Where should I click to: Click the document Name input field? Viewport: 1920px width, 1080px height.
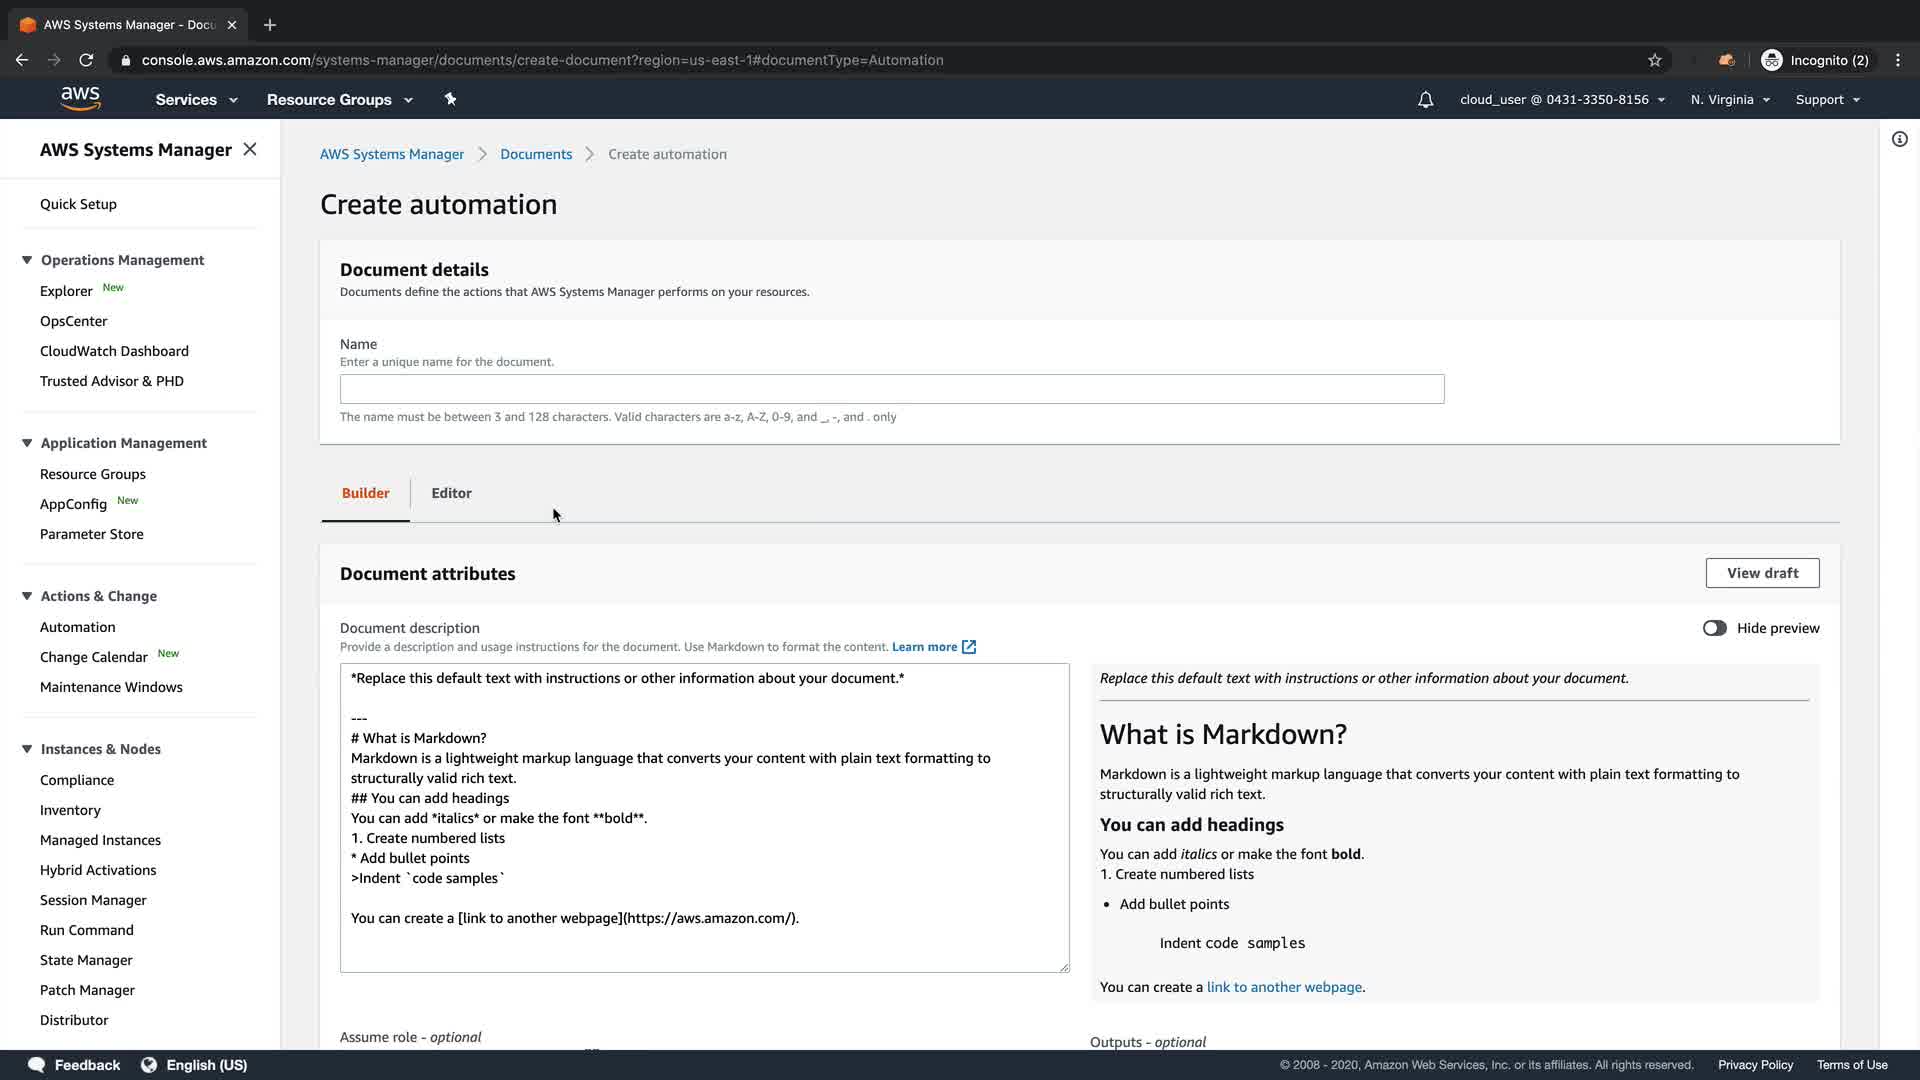pos(891,389)
